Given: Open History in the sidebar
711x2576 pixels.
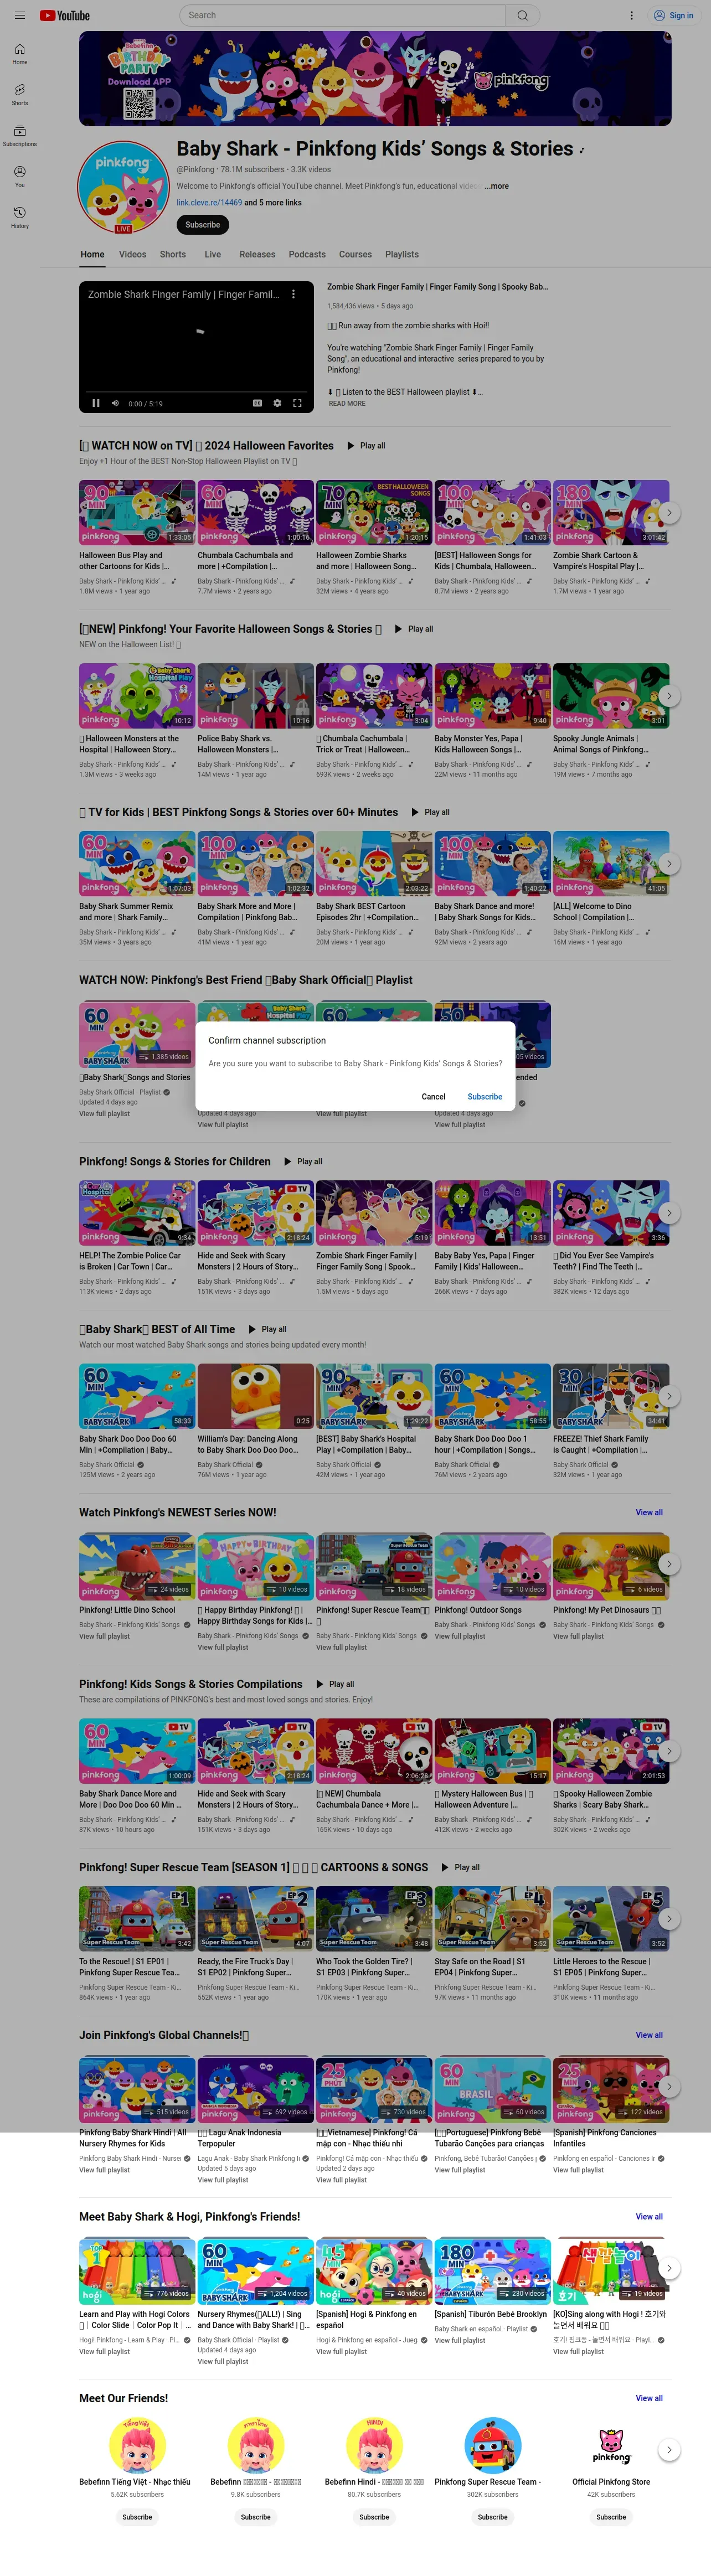Looking at the screenshot, I should 20,218.
